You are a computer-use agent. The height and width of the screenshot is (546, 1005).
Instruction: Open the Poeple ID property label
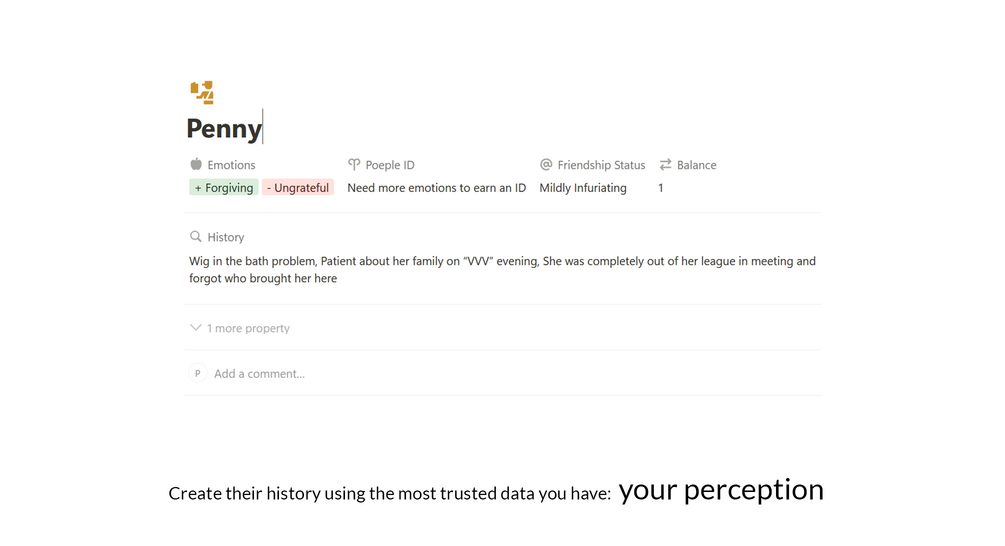[390, 165]
